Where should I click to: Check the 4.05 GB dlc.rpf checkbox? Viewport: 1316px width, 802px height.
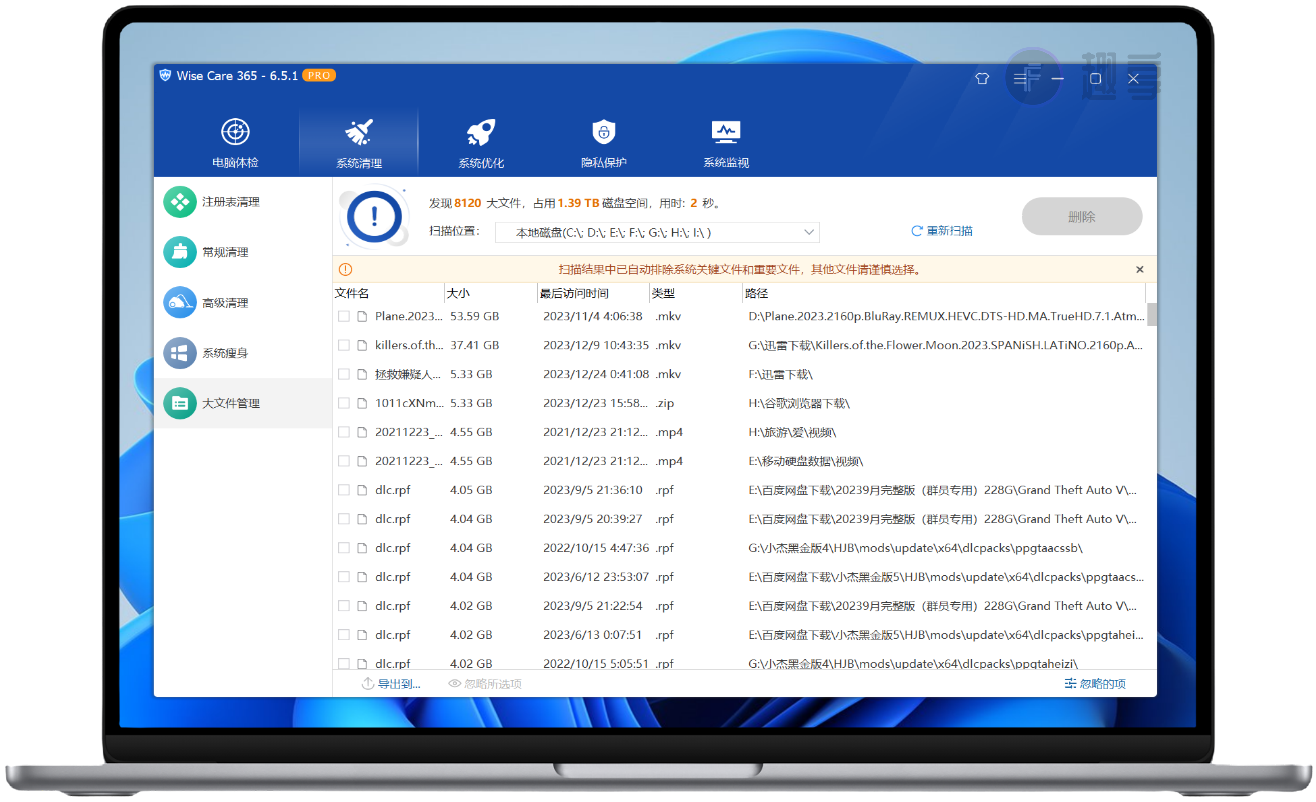344,490
